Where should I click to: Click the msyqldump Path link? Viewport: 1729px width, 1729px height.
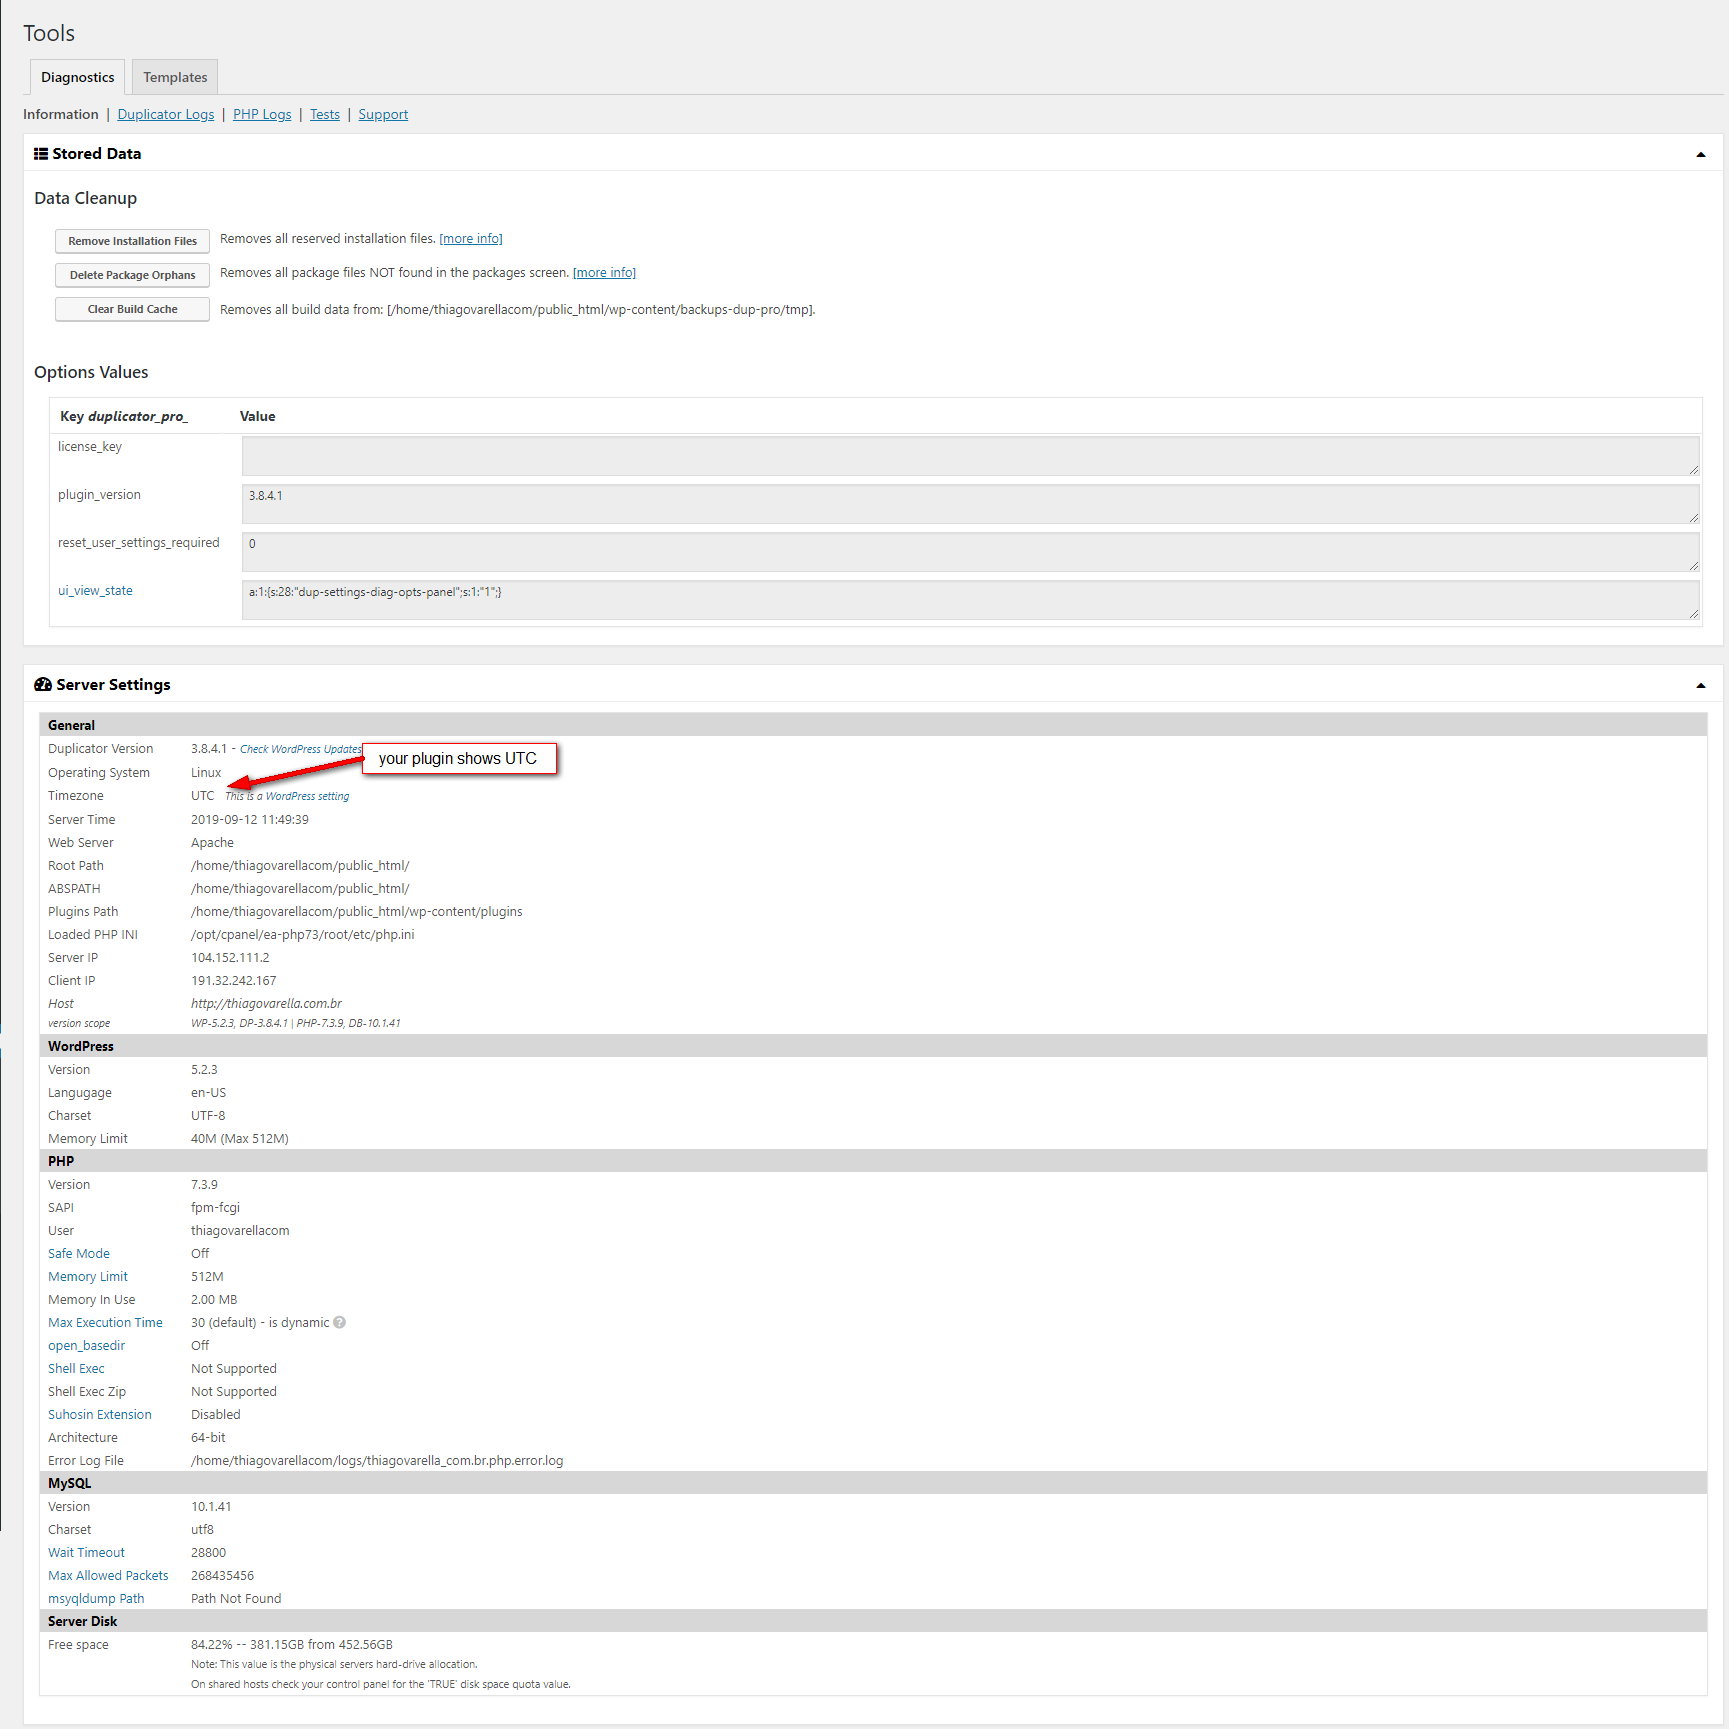[x=96, y=1599]
